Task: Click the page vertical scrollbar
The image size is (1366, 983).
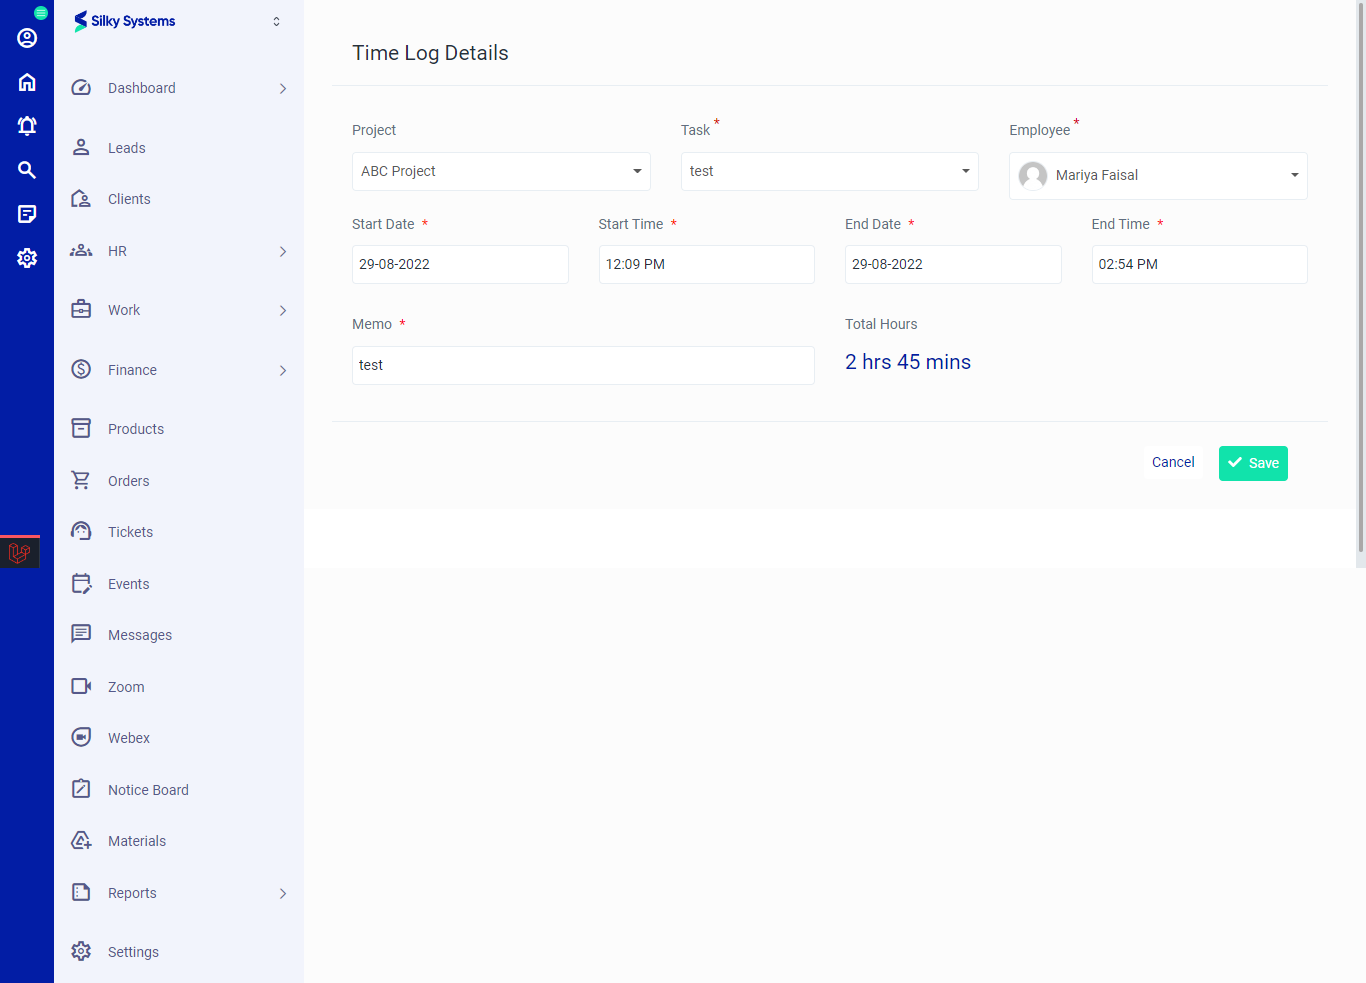Action: pyautogui.click(x=1360, y=280)
